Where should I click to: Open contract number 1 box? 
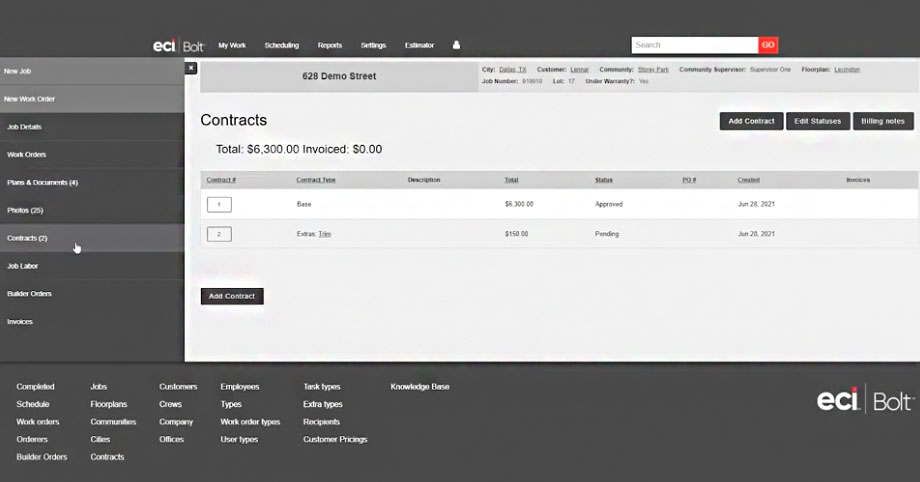pyautogui.click(x=219, y=204)
